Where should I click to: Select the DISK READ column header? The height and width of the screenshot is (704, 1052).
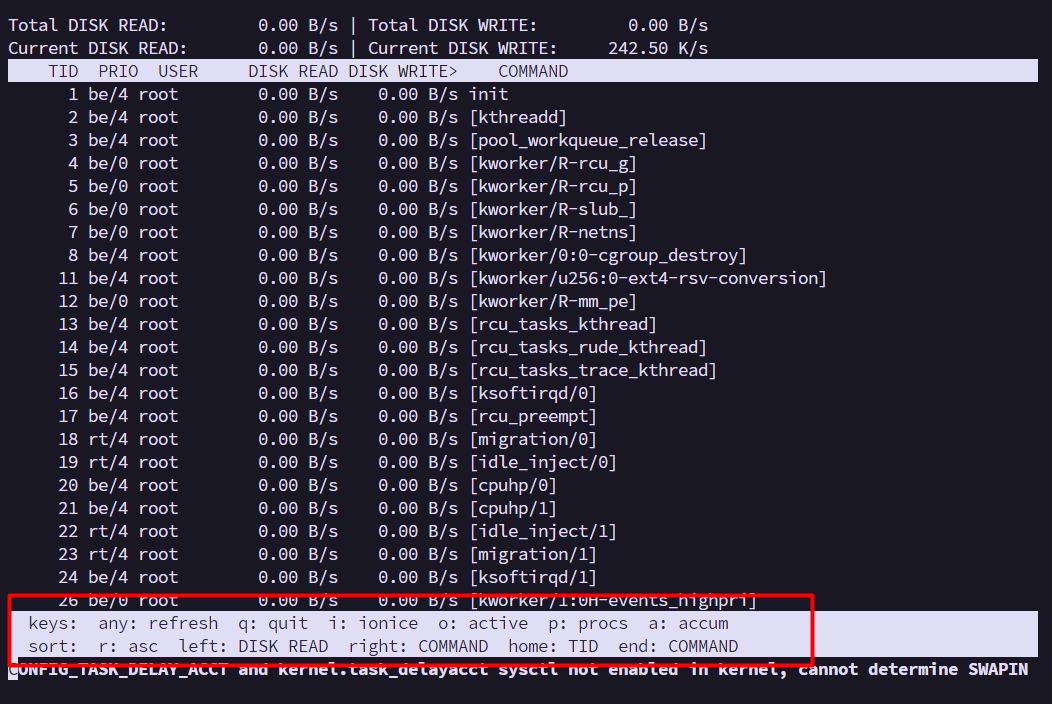point(293,71)
